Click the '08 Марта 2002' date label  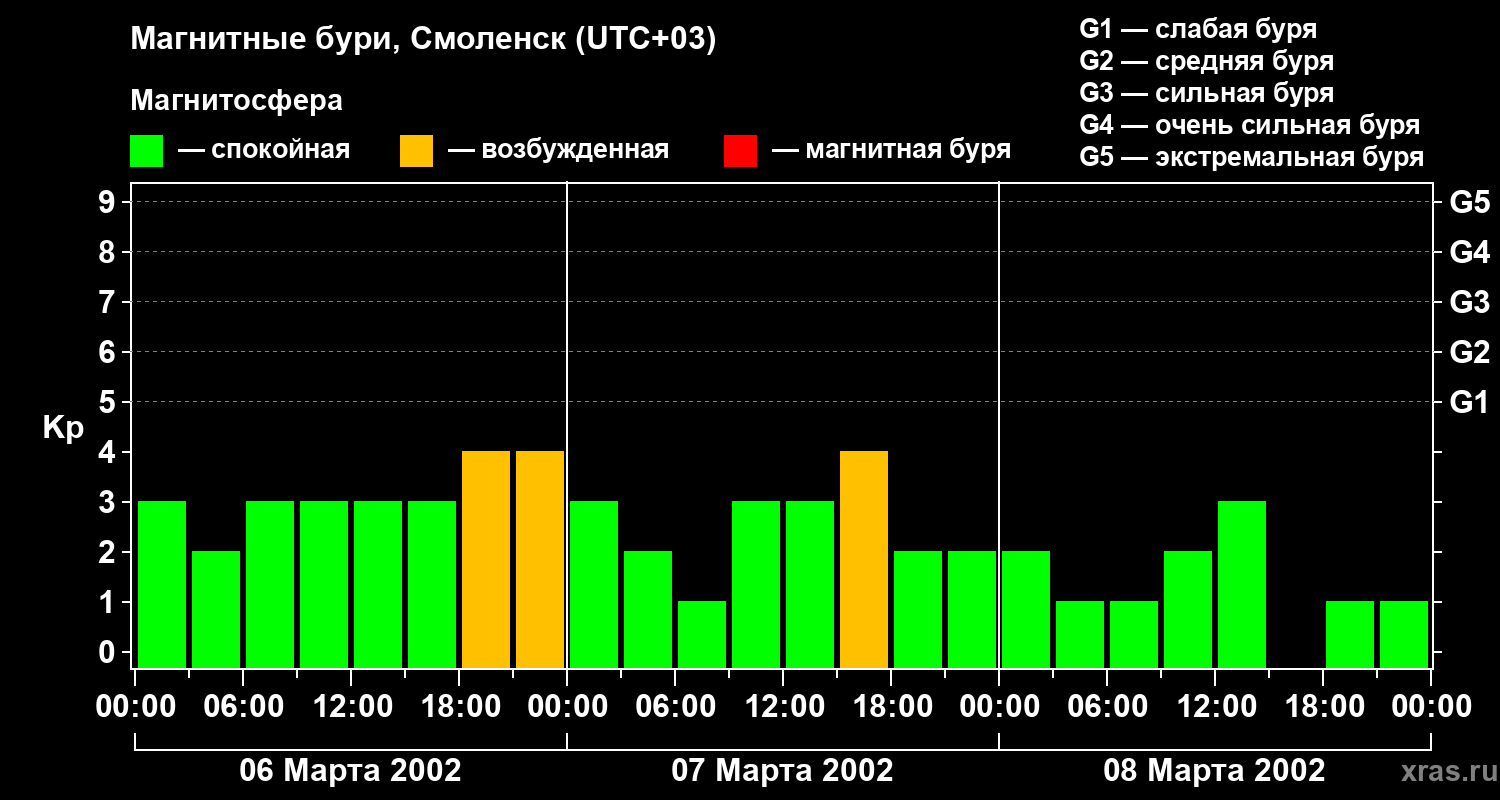click(1214, 771)
